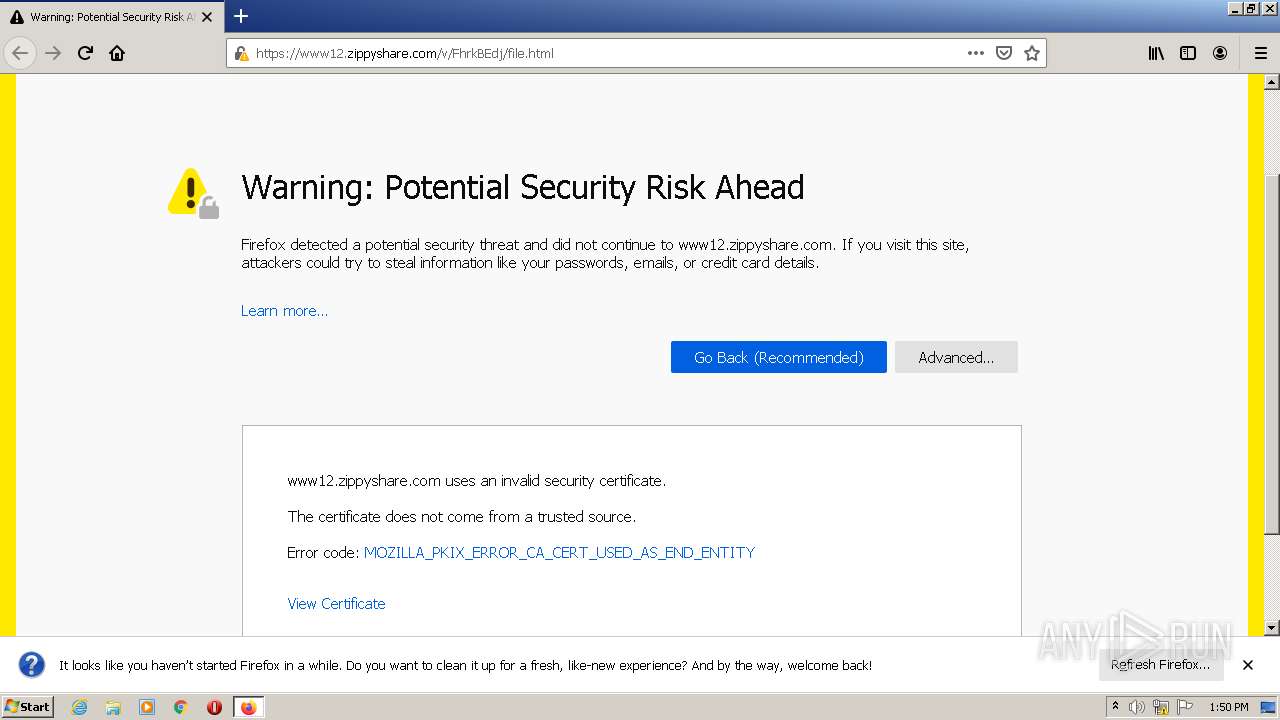The image size is (1280, 720).
Task: Click the warning triangle icon beside heading
Action: tap(193, 193)
